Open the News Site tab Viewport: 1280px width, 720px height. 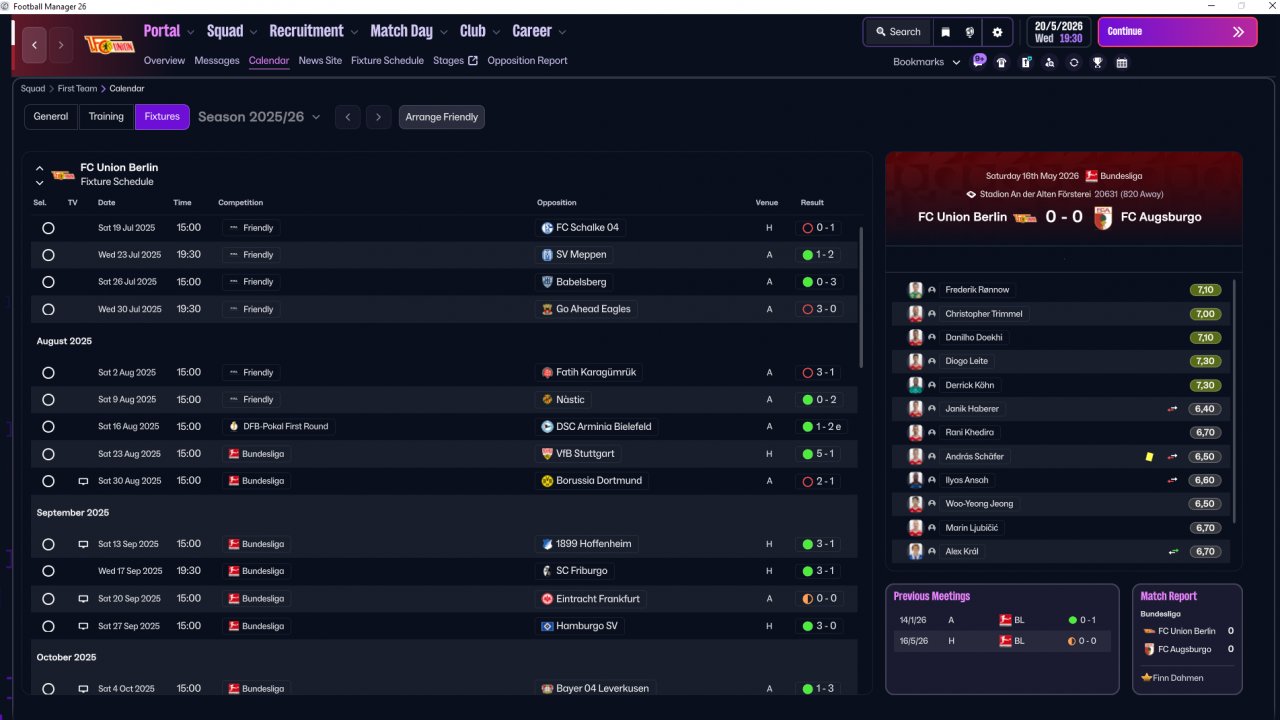point(320,61)
